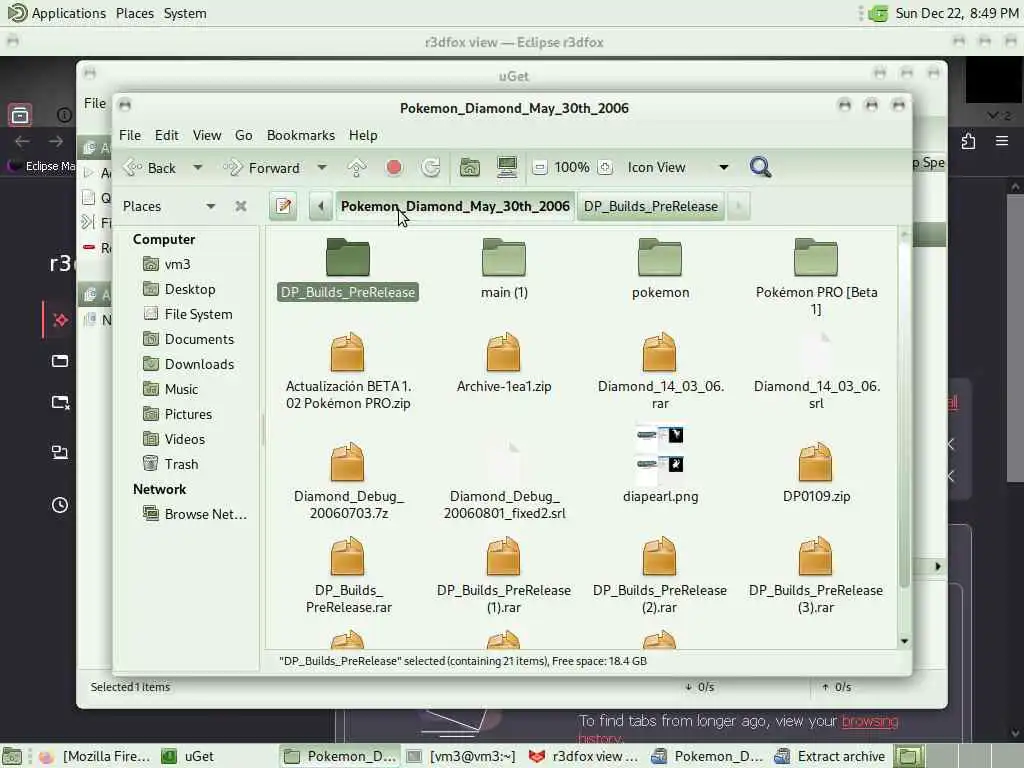Open file search magnifier
The image size is (1024, 768).
(760, 168)
